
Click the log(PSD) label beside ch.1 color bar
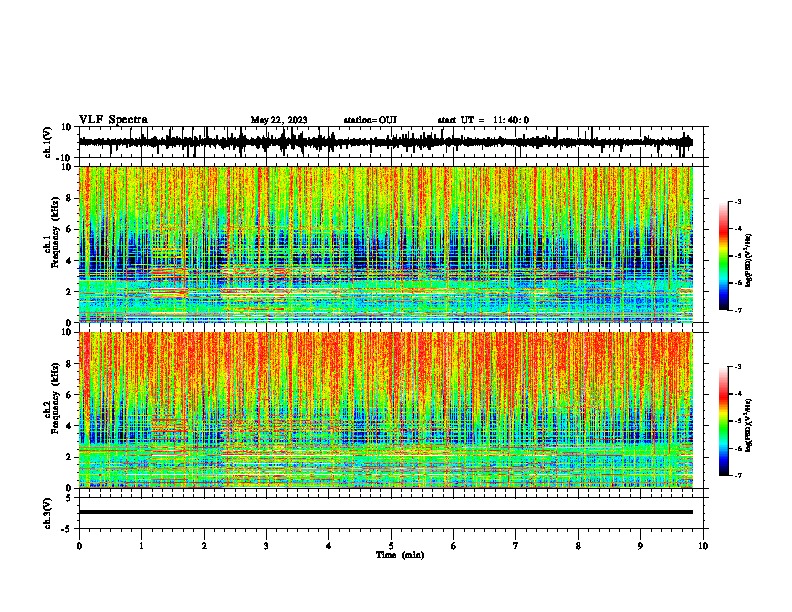click(x=748, y=261)
